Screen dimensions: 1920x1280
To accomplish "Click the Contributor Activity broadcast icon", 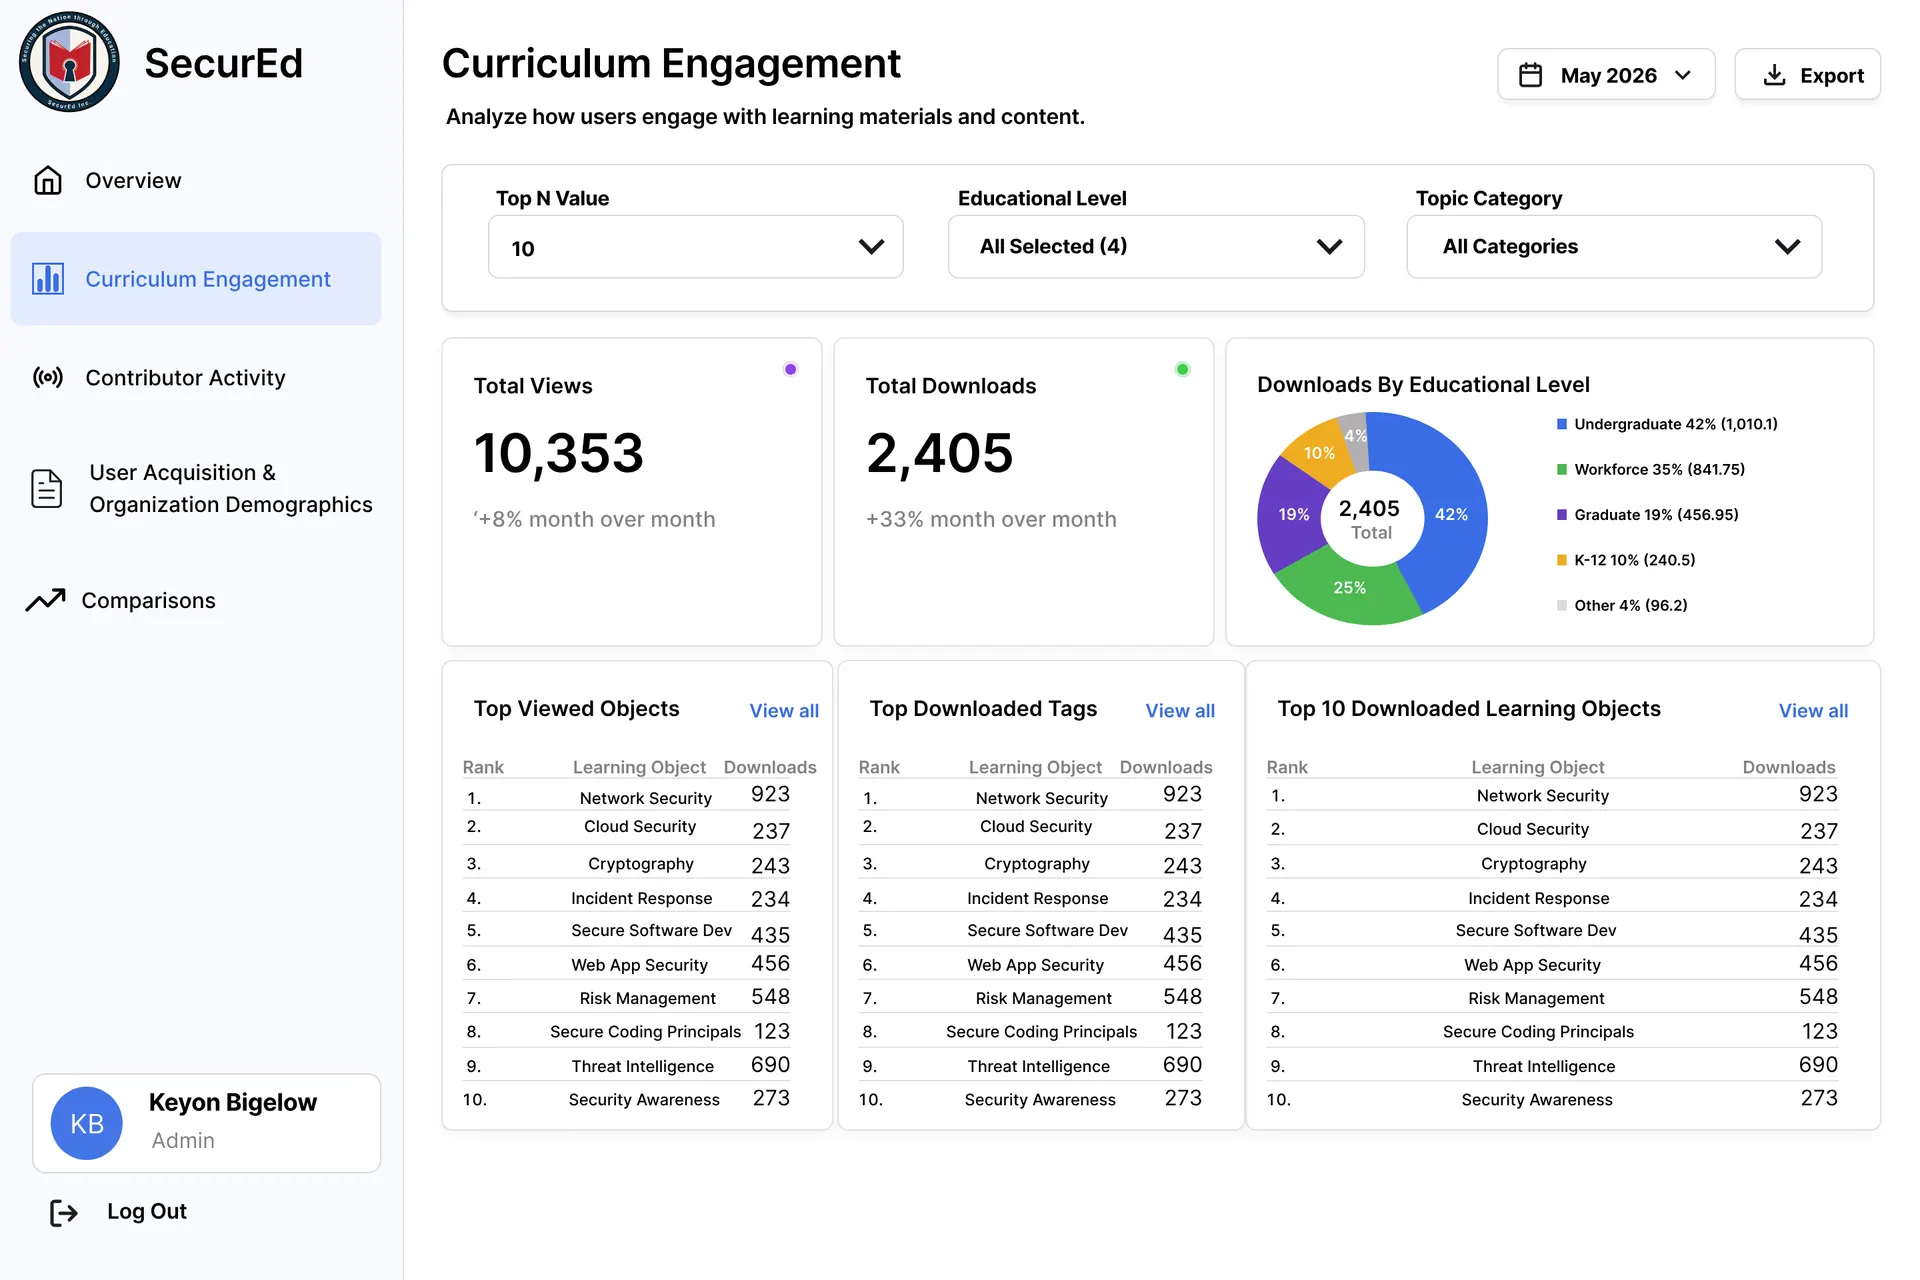I will (x=48, y=377).
